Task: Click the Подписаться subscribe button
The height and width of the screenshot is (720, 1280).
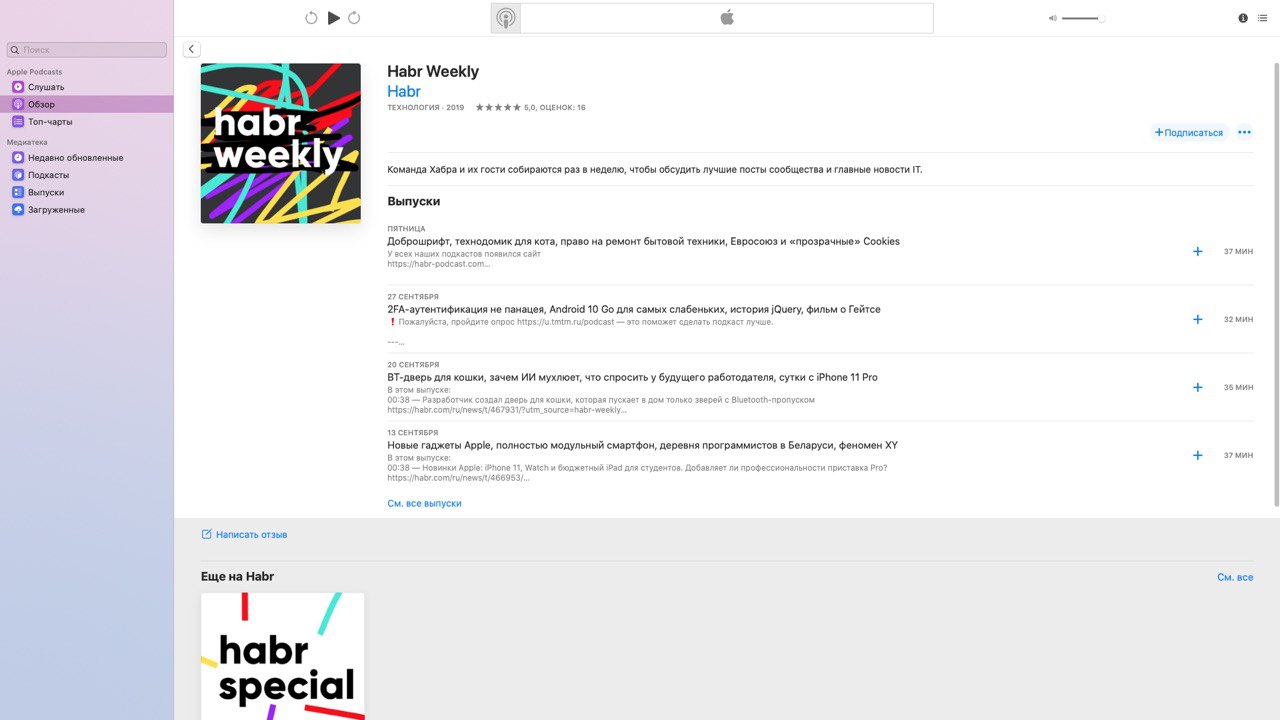Action: coord(1189,132)
